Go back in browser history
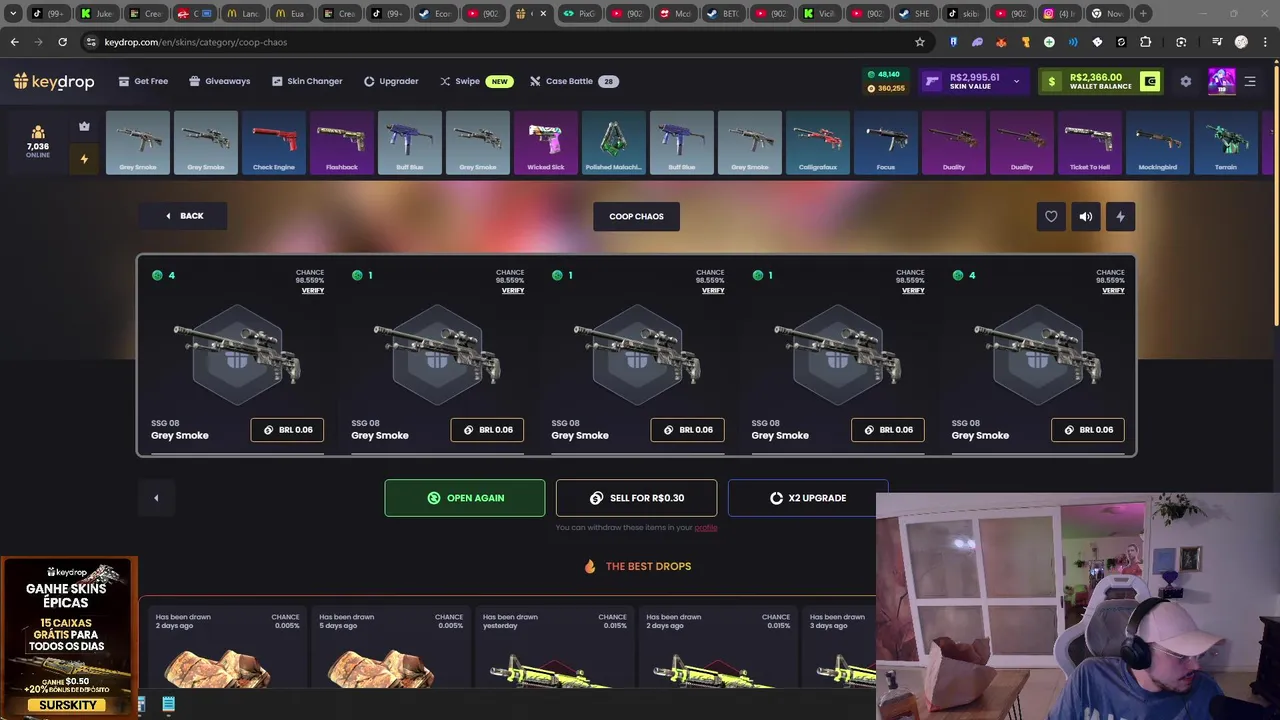Image resolution: width=1280 pixels, height=720 pixels. pos(14,42)
